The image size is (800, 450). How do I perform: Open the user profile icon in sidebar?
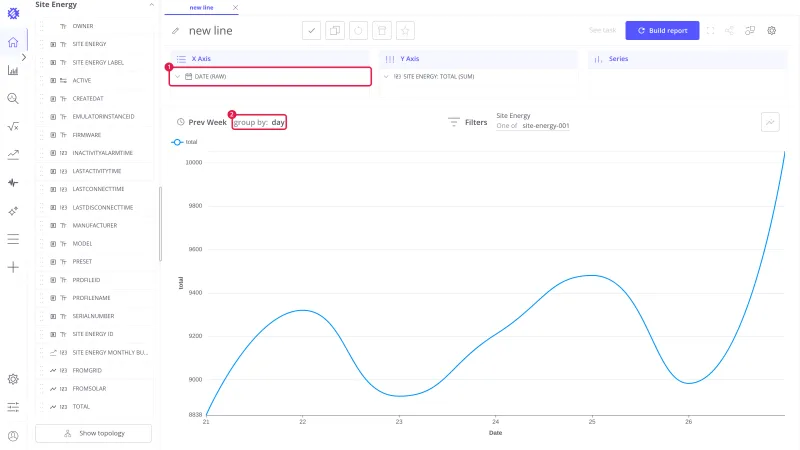[x=13, y=436]
